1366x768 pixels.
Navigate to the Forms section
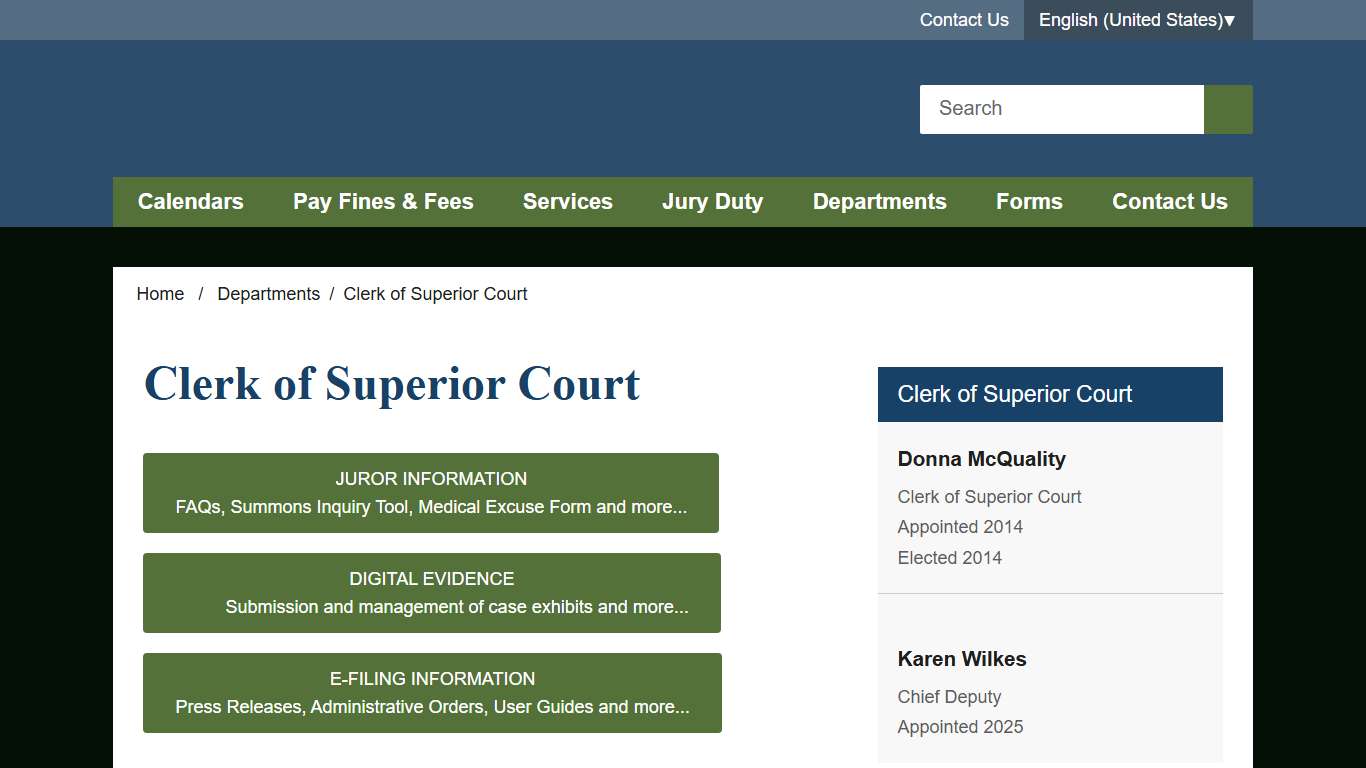(x=1029, y=201)
